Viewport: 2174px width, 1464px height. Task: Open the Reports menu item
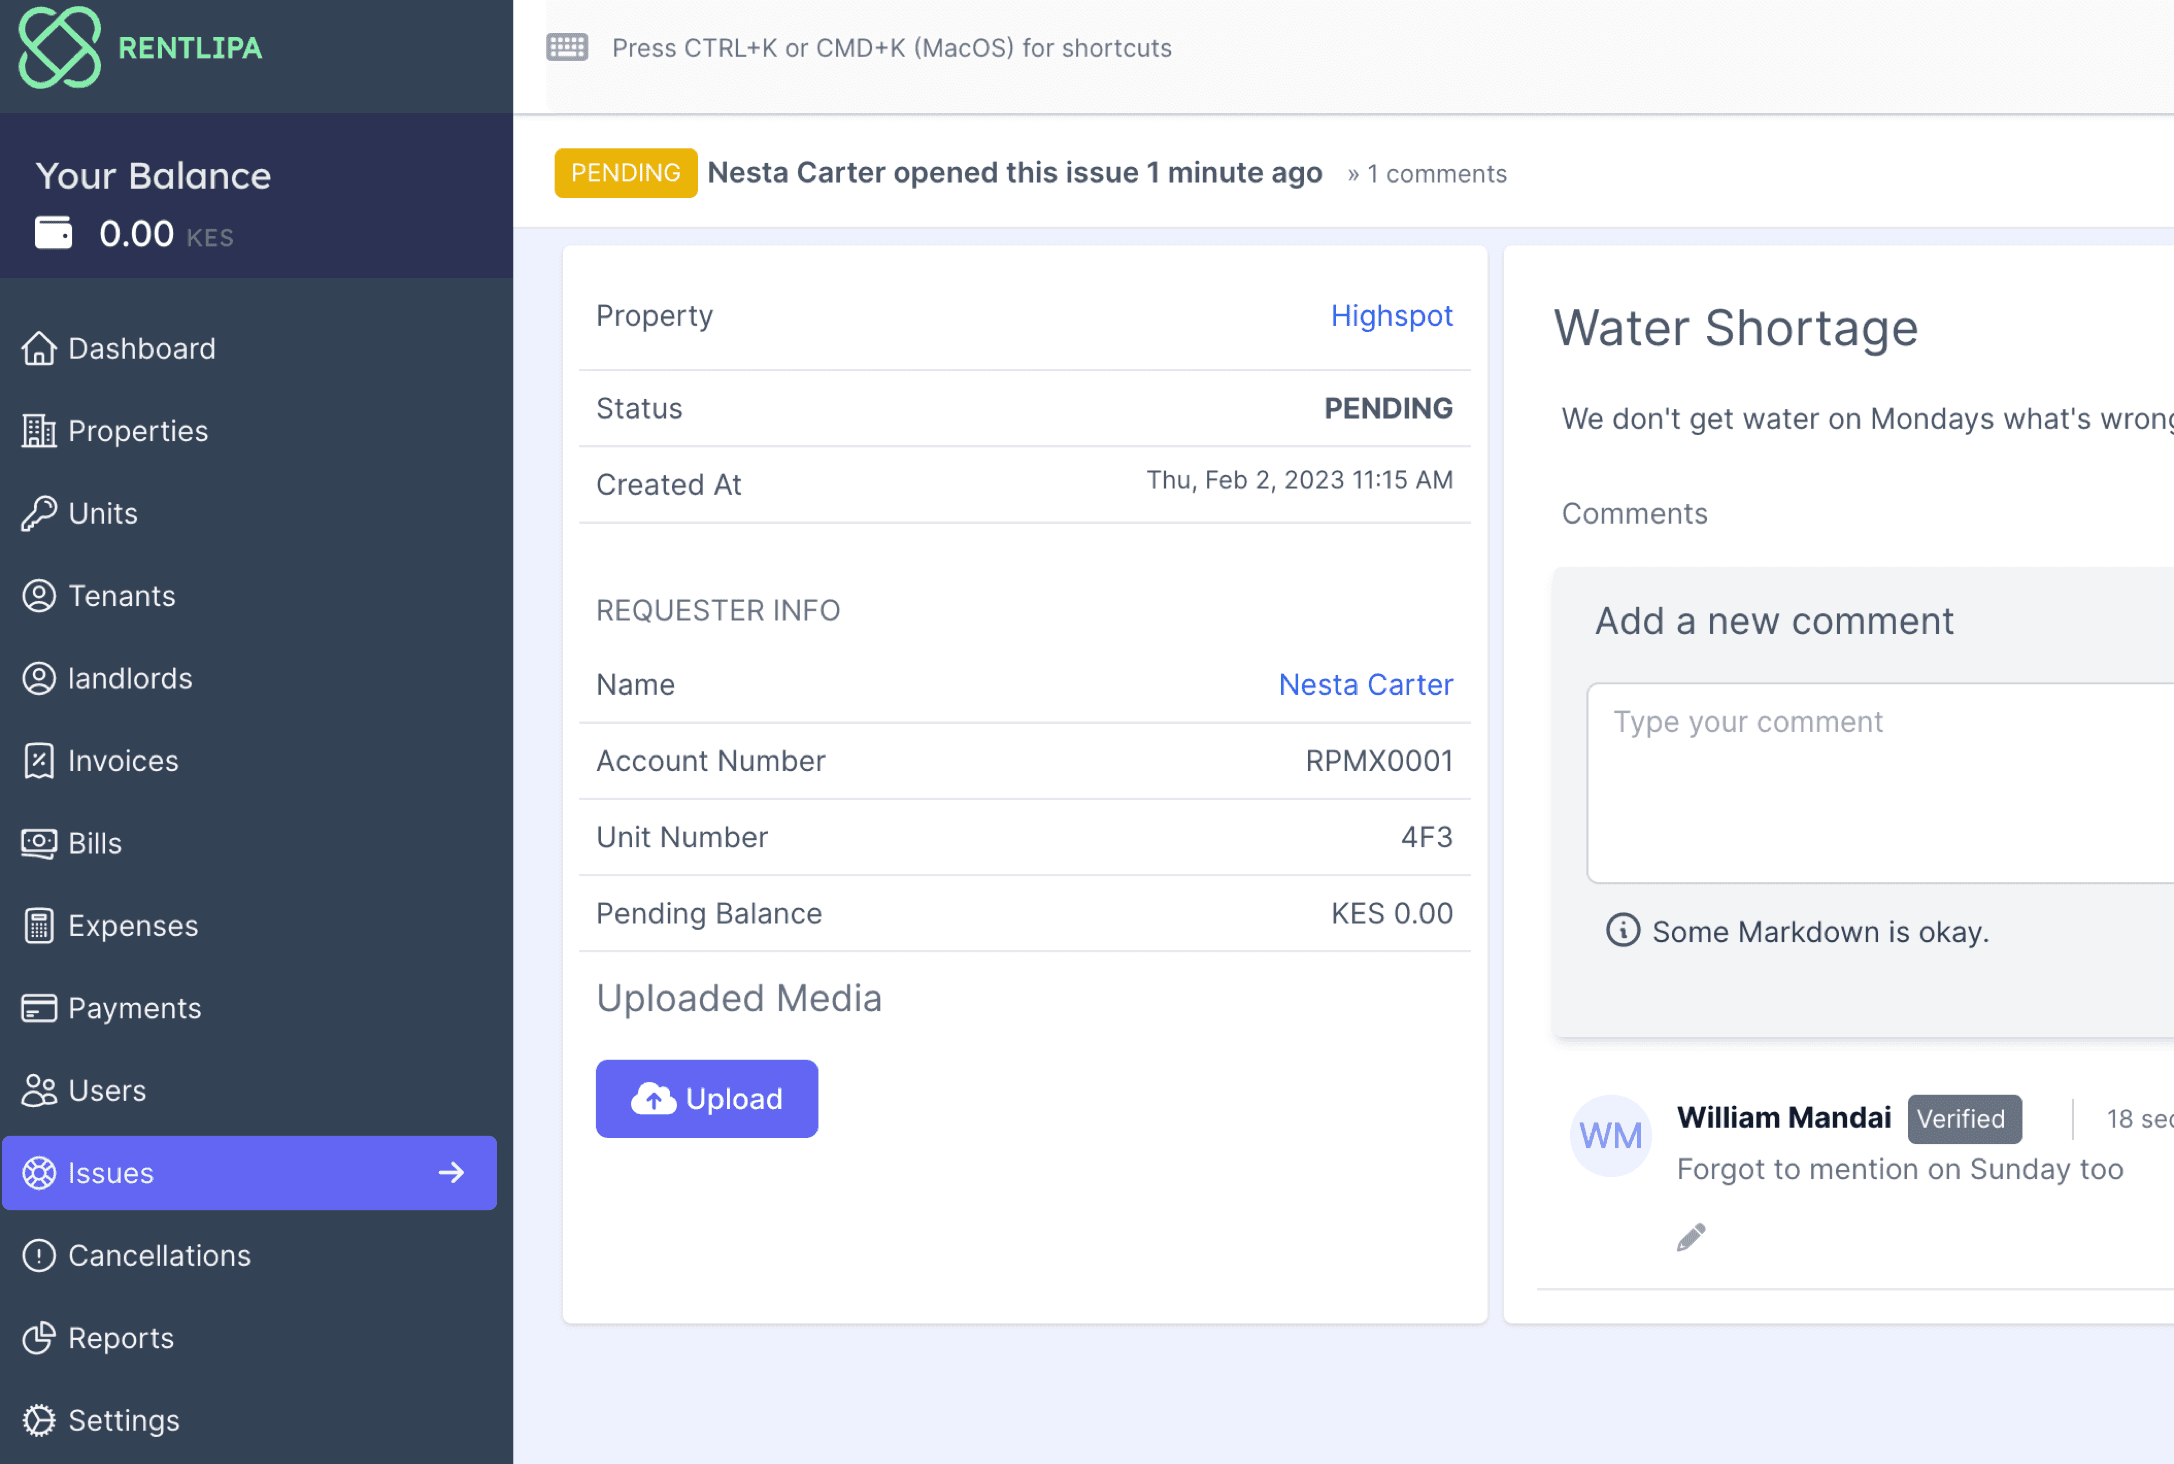[120, 1338]
